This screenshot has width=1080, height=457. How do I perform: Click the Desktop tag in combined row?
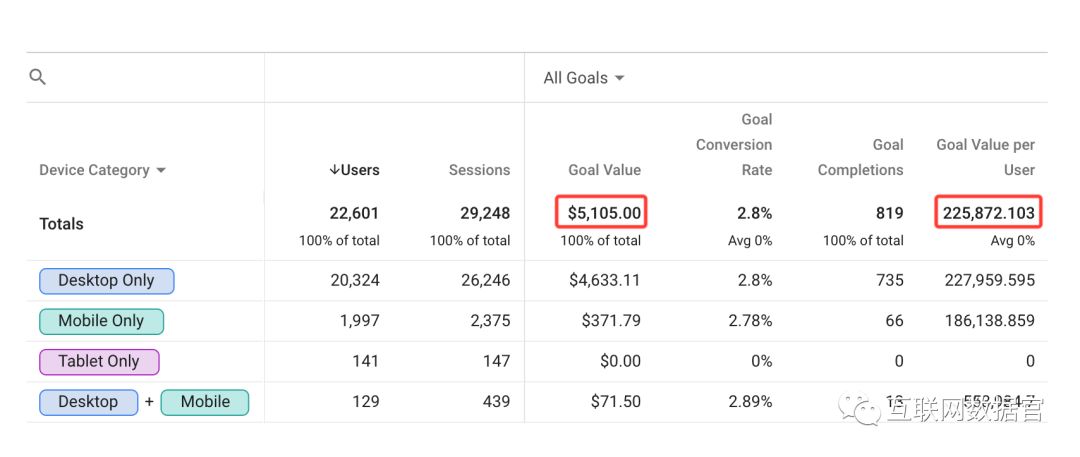[88, 402]
